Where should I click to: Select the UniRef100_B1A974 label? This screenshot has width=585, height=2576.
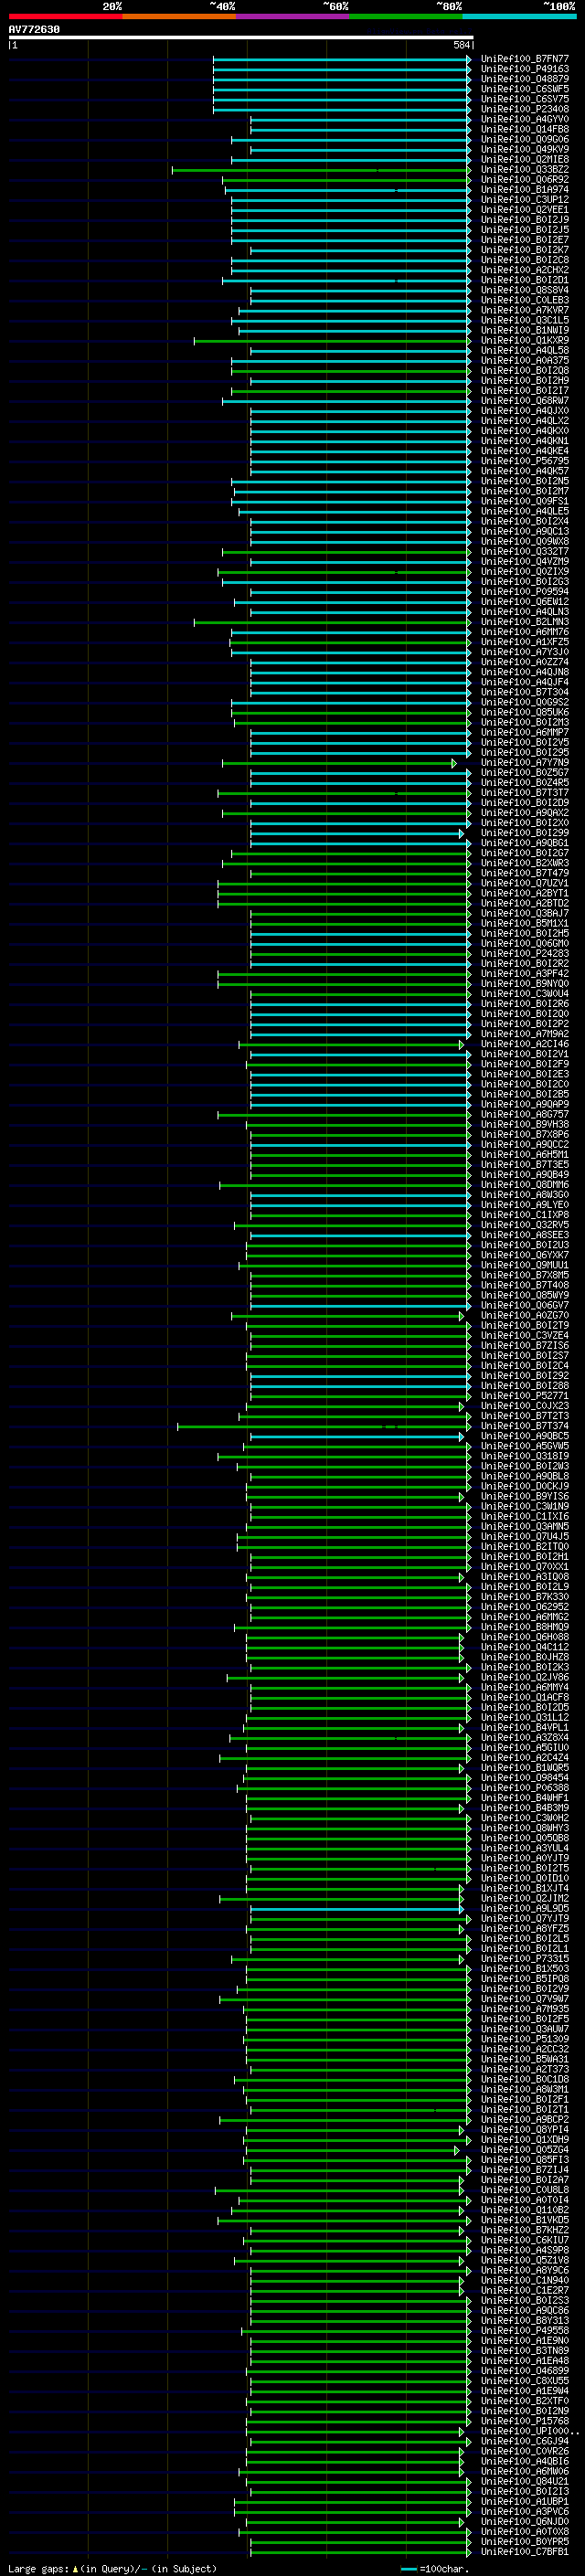(x=524, y=190)
